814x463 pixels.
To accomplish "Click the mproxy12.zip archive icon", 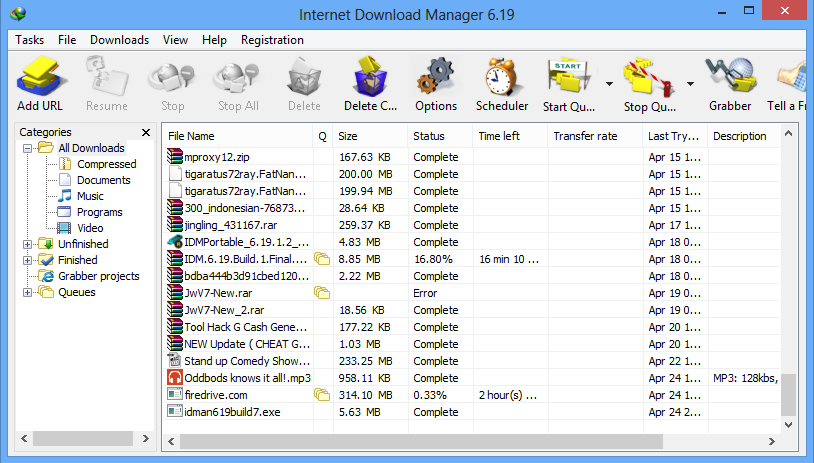I will [x=175, y=156].
